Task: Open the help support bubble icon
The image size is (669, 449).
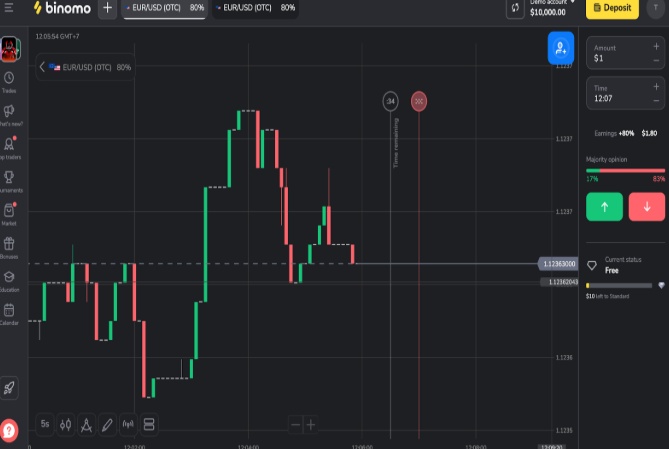Action: tap(10, 431)
